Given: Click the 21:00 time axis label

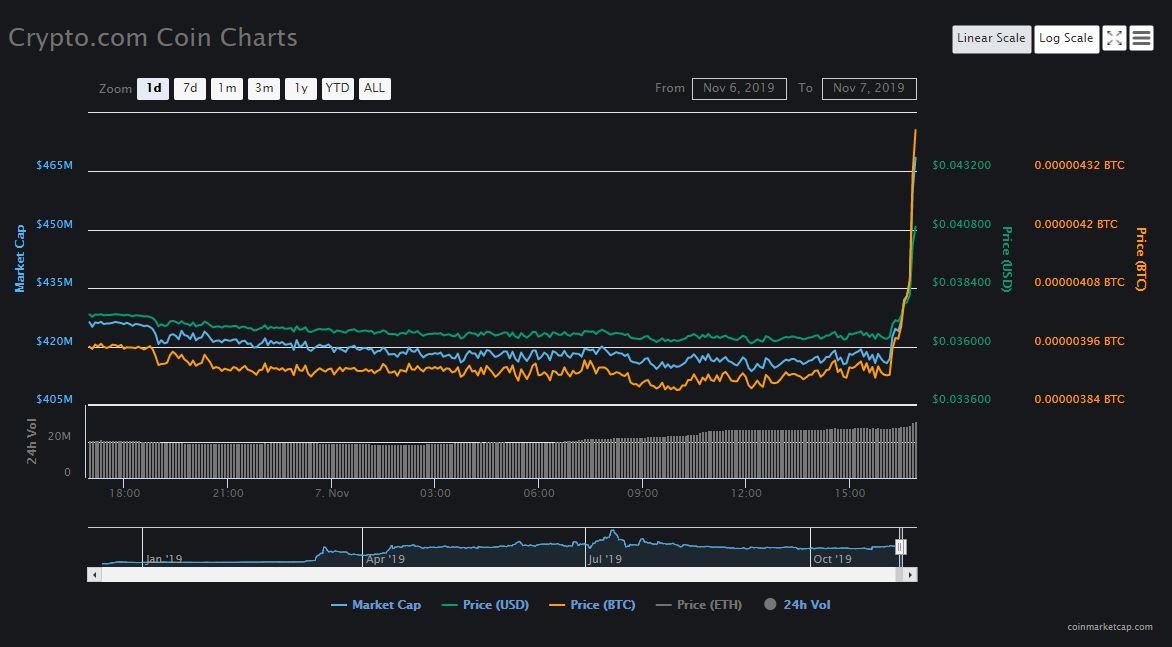Looking at the screenshot, I should [228, 493].
